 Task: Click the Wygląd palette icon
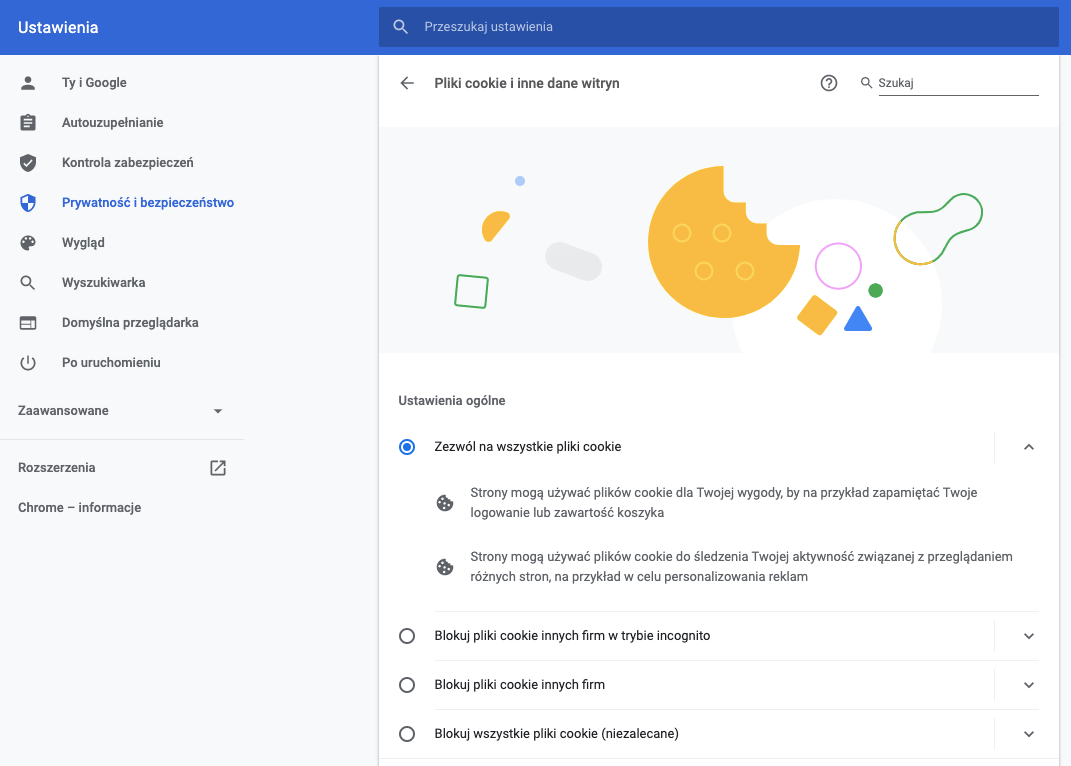coord(28,242)
